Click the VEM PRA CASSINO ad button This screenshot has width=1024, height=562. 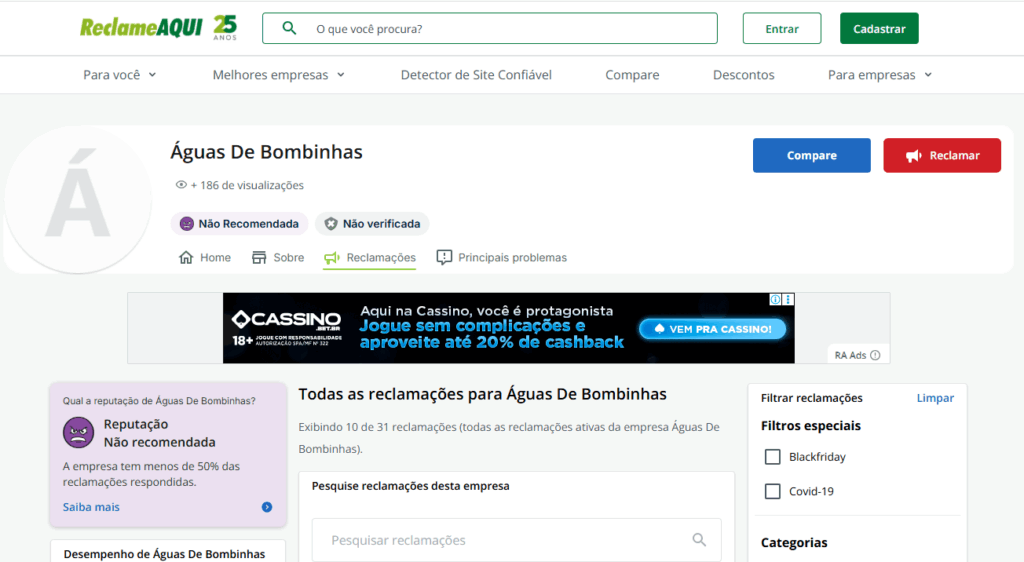click(712, 329)
